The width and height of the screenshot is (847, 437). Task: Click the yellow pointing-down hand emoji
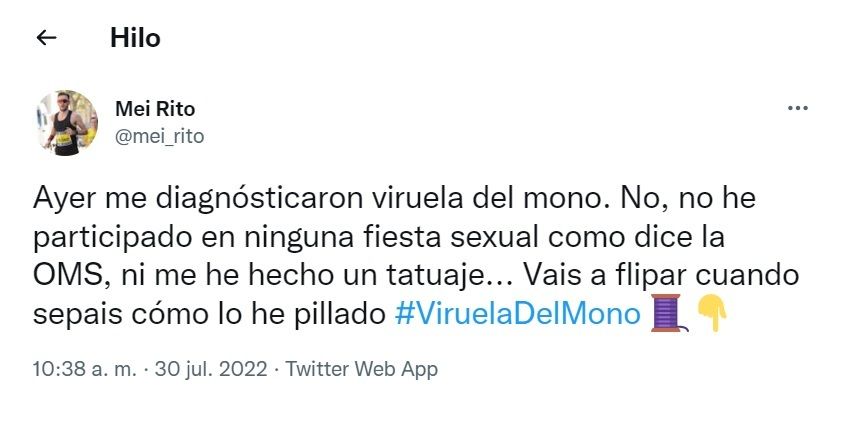point(712,315)
